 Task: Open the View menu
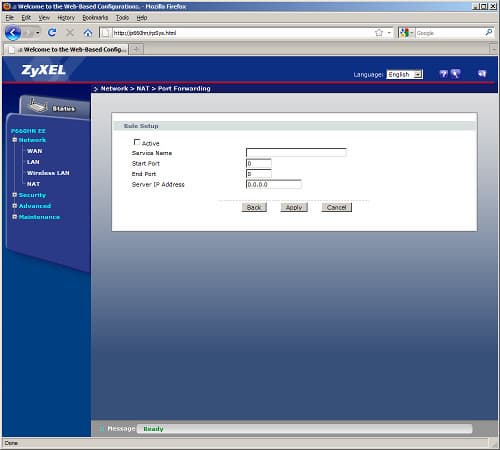(x=44, y=18)
